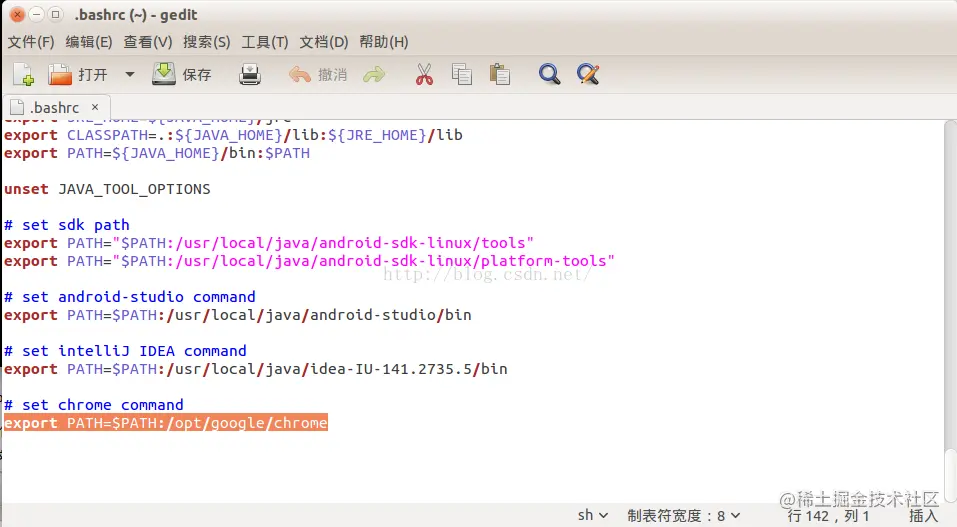
Task: Open the 文档(D) menu
Action: point(323,42)
